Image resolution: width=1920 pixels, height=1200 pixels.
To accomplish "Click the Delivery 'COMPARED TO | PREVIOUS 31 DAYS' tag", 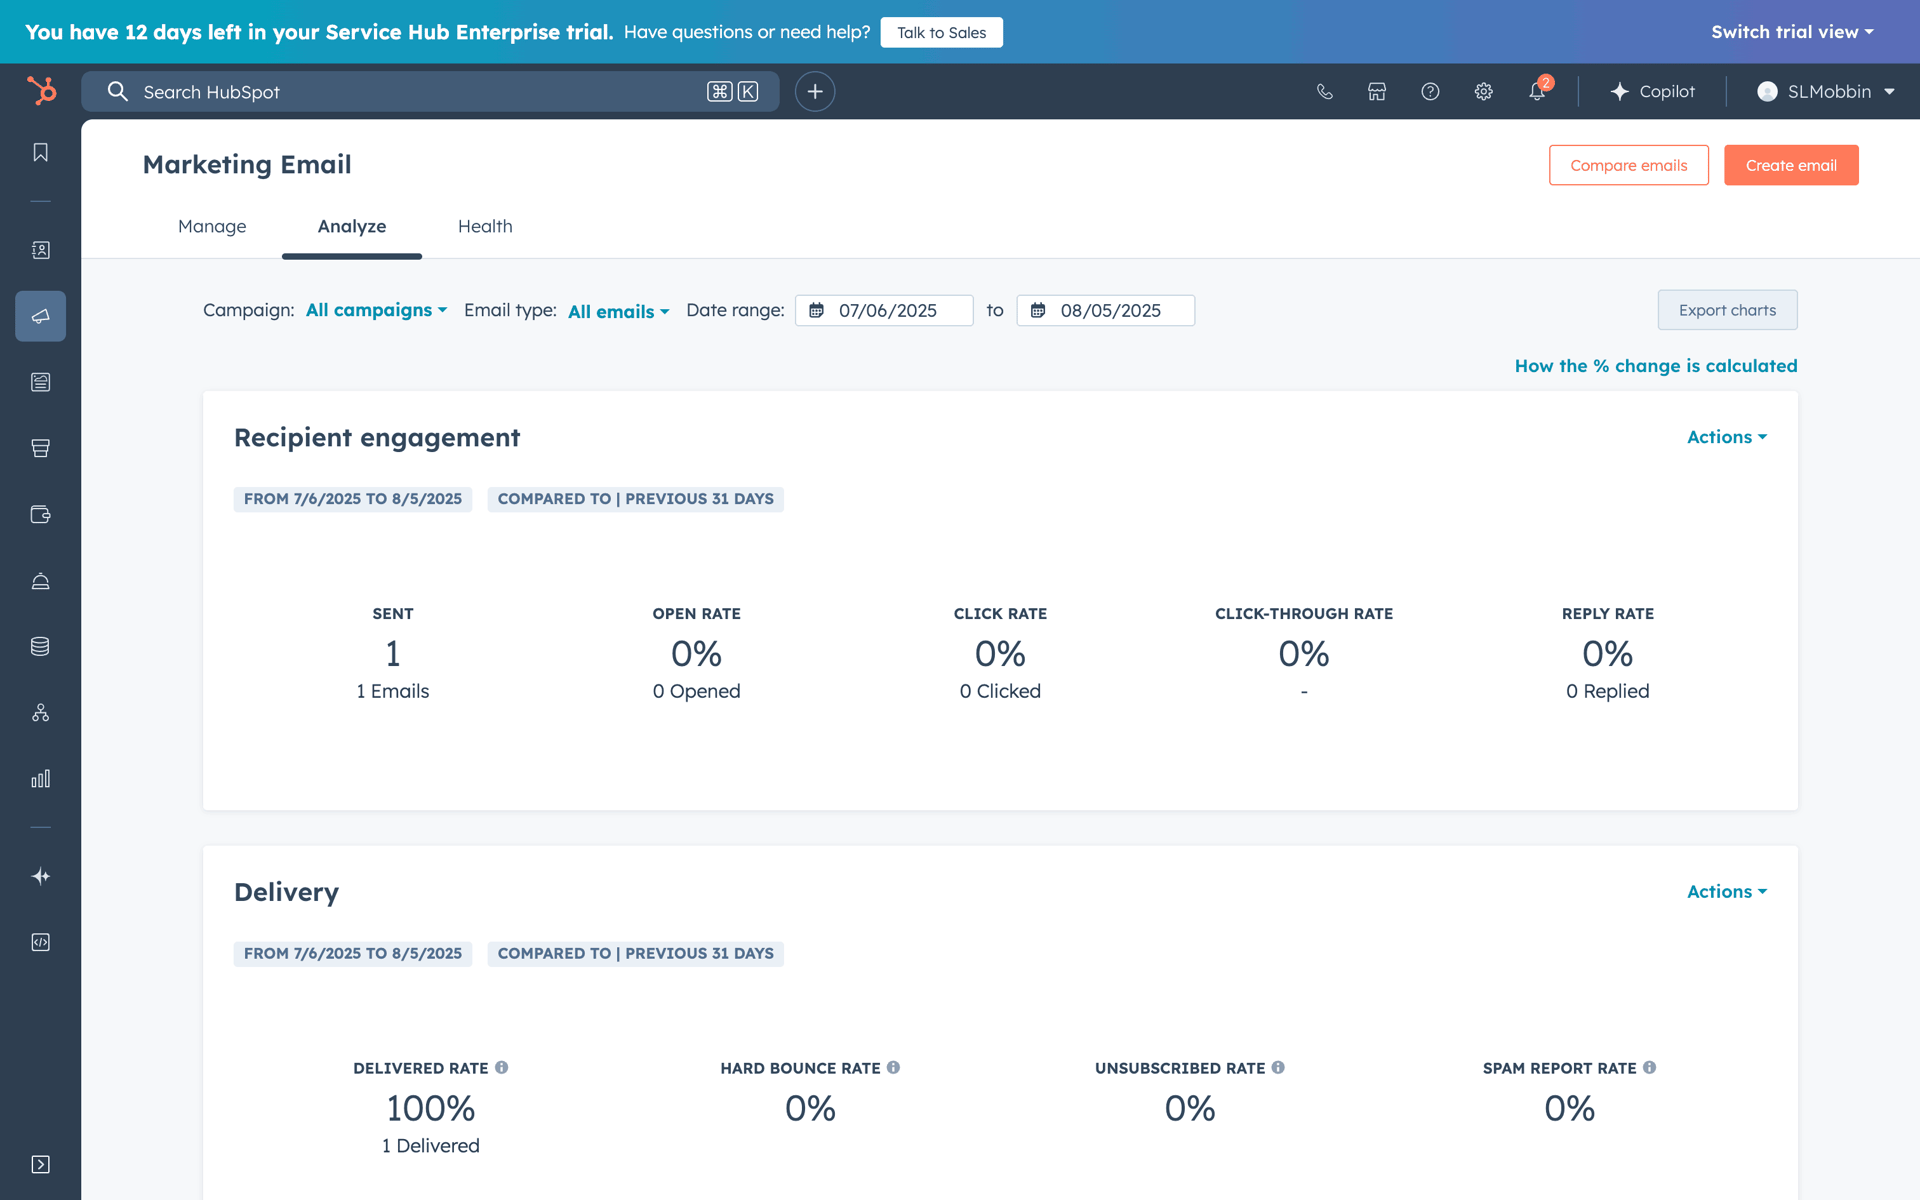I will click(x=635, y=953).
